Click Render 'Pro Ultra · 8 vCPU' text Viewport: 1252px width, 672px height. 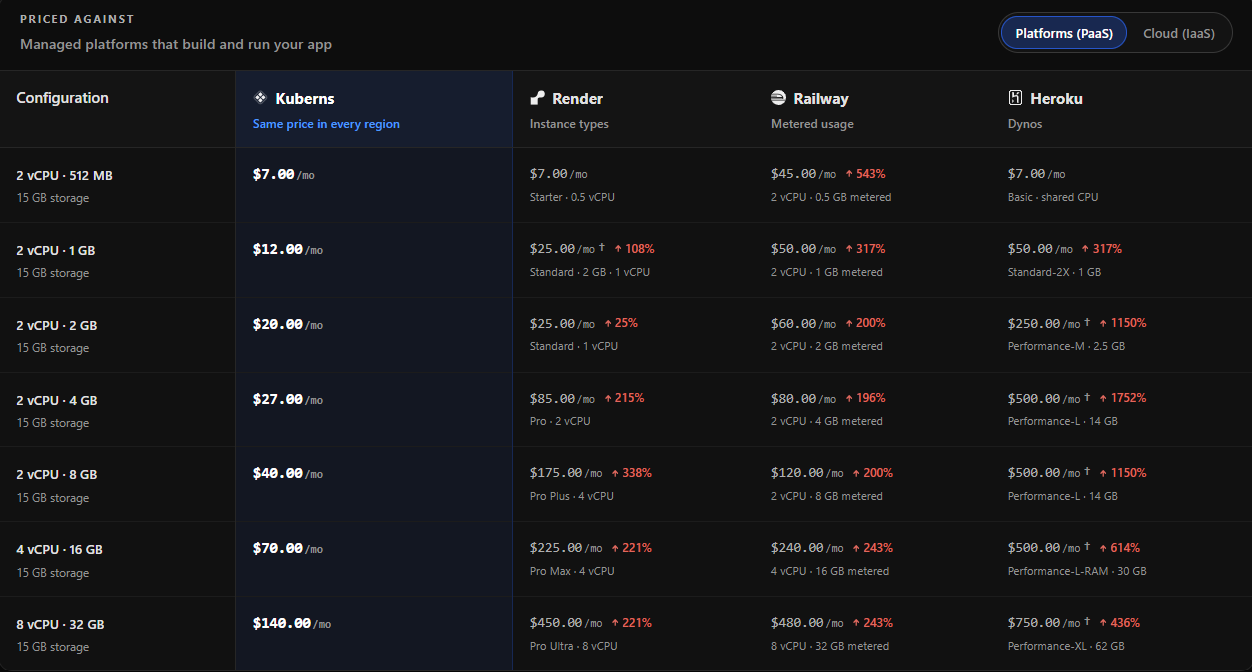[x=574, y=646]
